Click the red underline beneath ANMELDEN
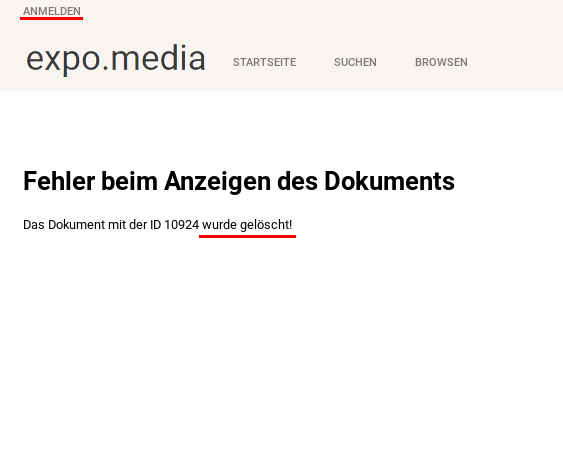 point(52,18)
